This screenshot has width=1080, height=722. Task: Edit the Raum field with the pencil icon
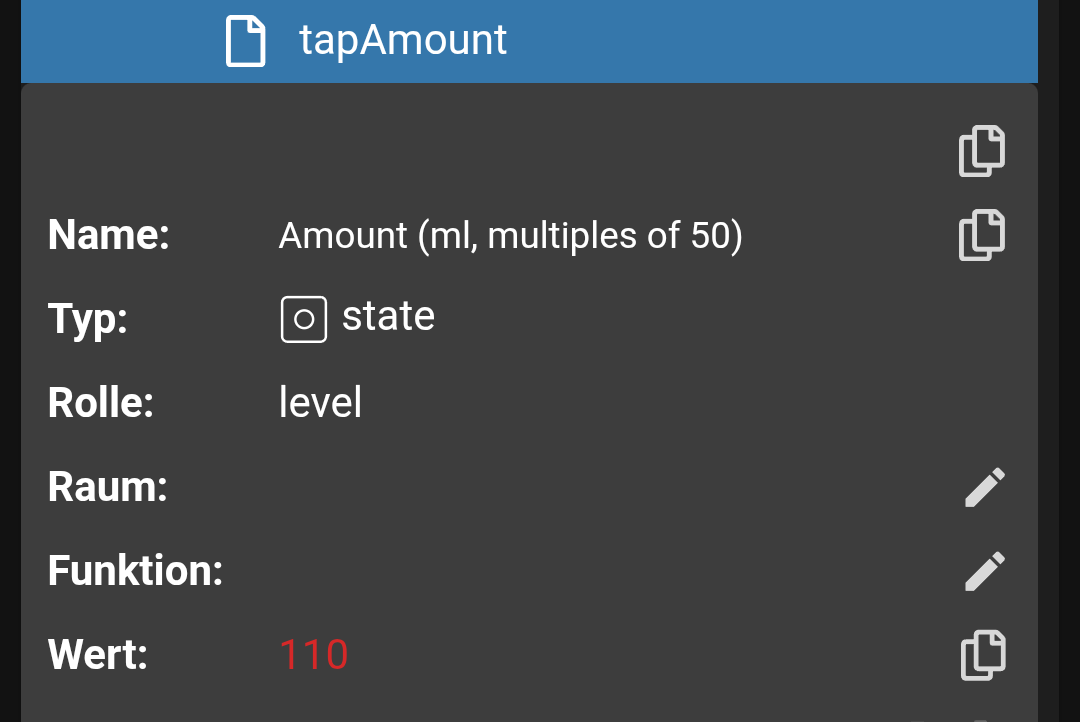[x=984, y=487]
